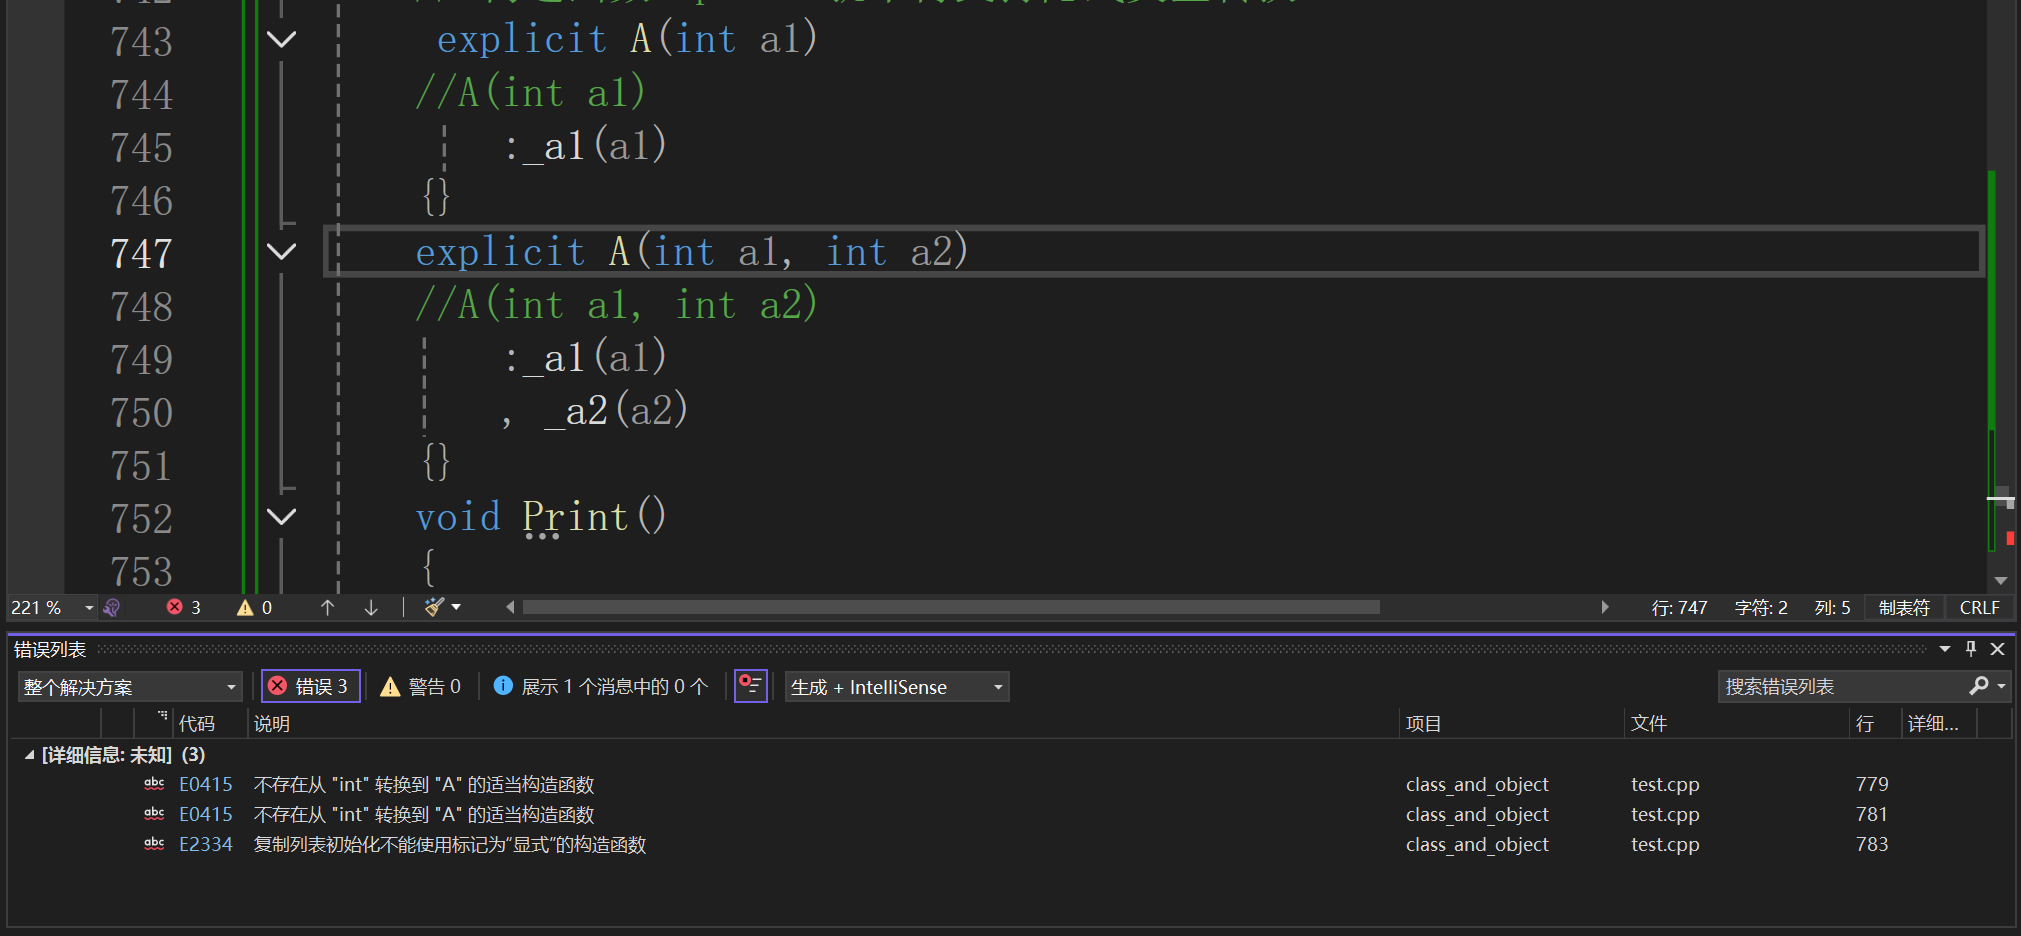
Task: Select the E0415 error at line 779
Action: click(1010, 785)
